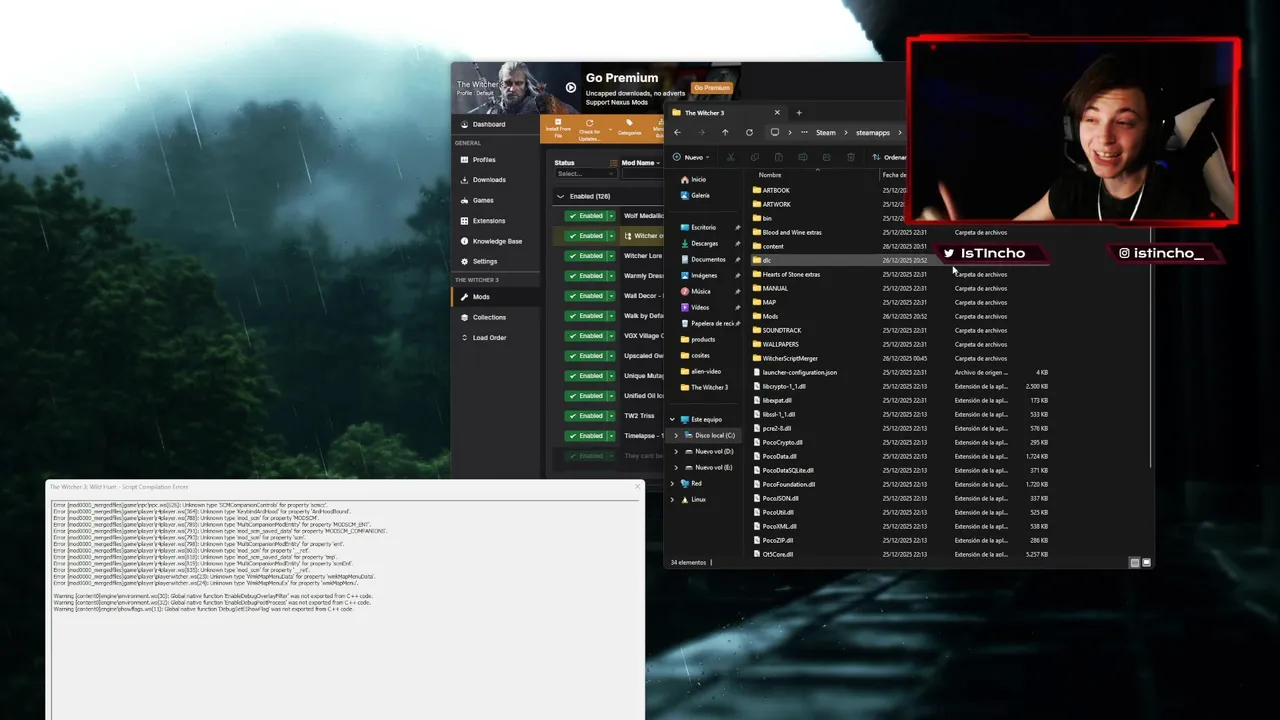
Task: Click the share icon in Explorer toolbar
Action: 826,157
